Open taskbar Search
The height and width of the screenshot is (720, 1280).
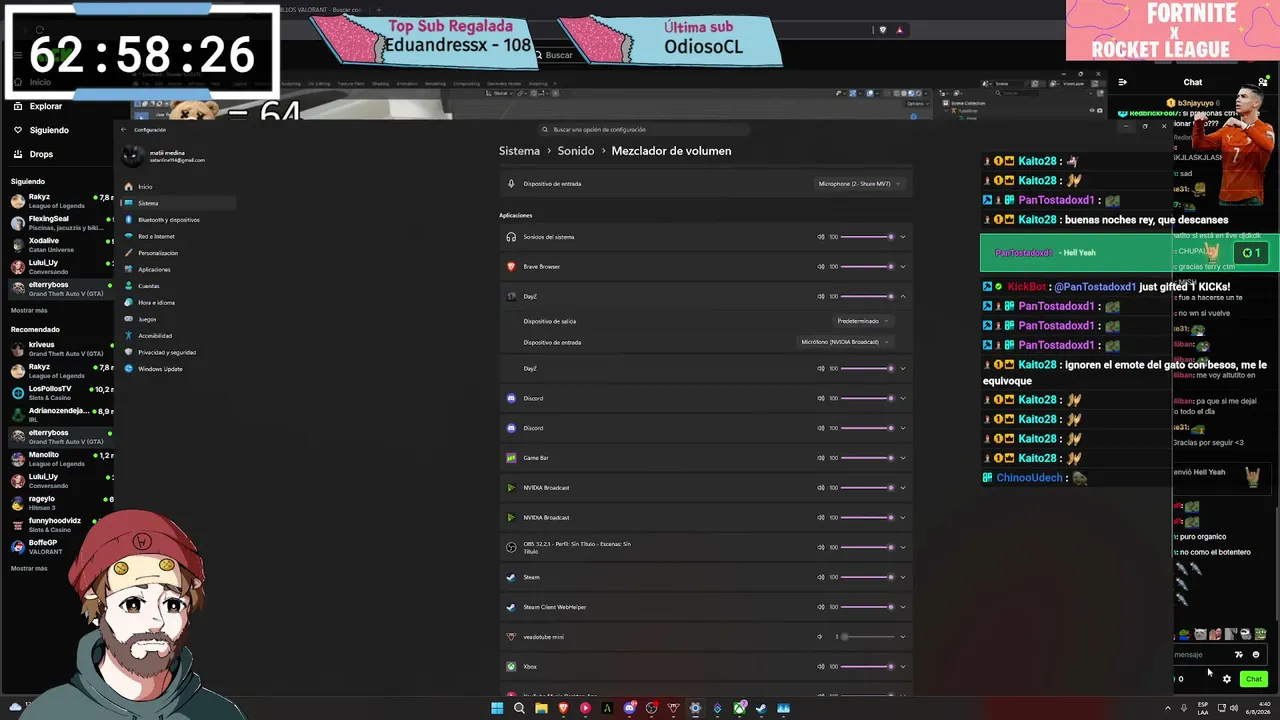(519, 708)
